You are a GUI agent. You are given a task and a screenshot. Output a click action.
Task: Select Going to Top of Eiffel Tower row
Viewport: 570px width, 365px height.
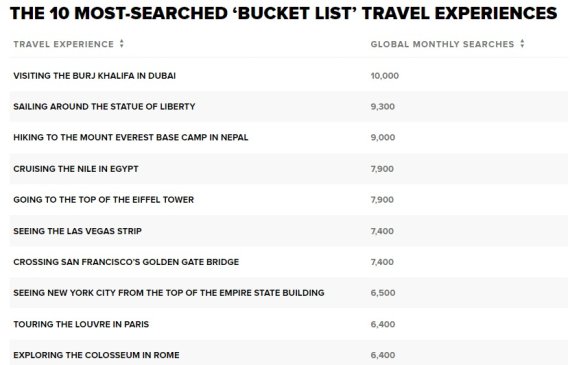(289, 200)
